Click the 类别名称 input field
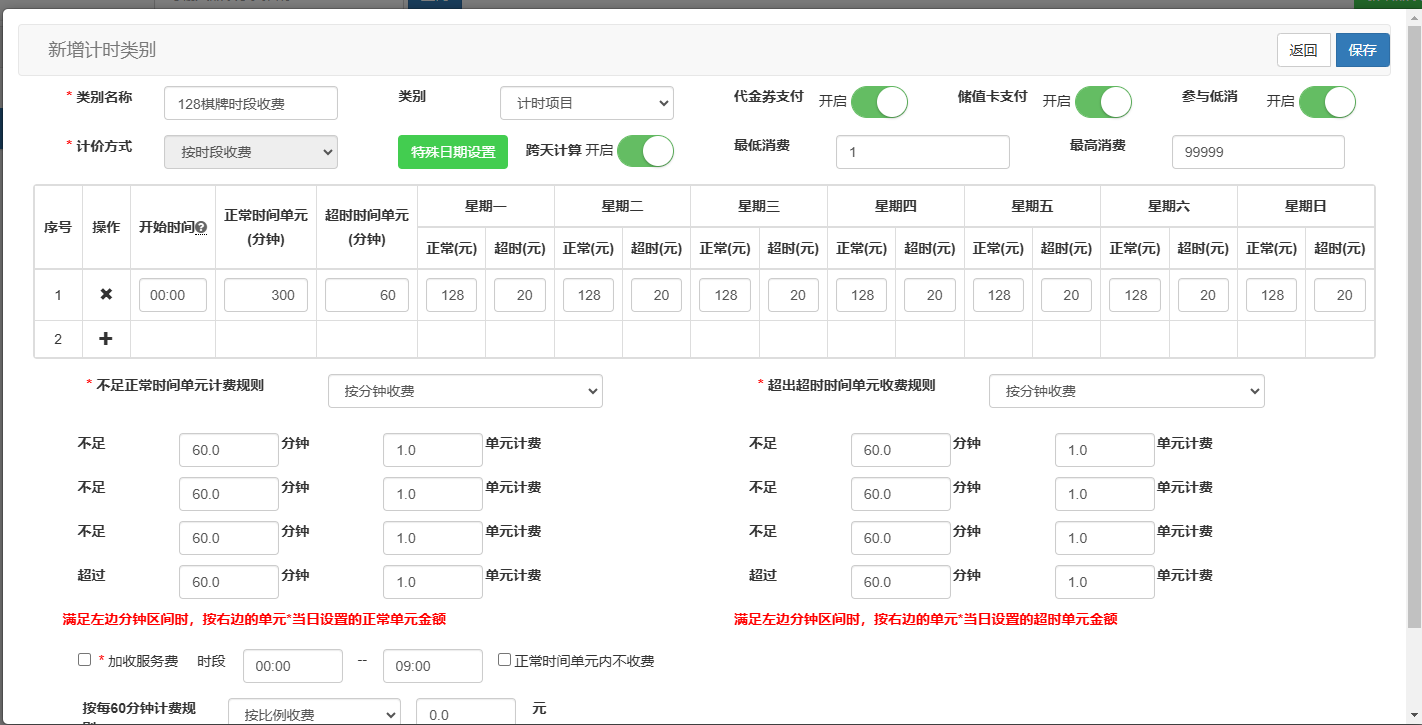Image resolution: width=1422 pixels, height=725 pixels. click(250, 103)
